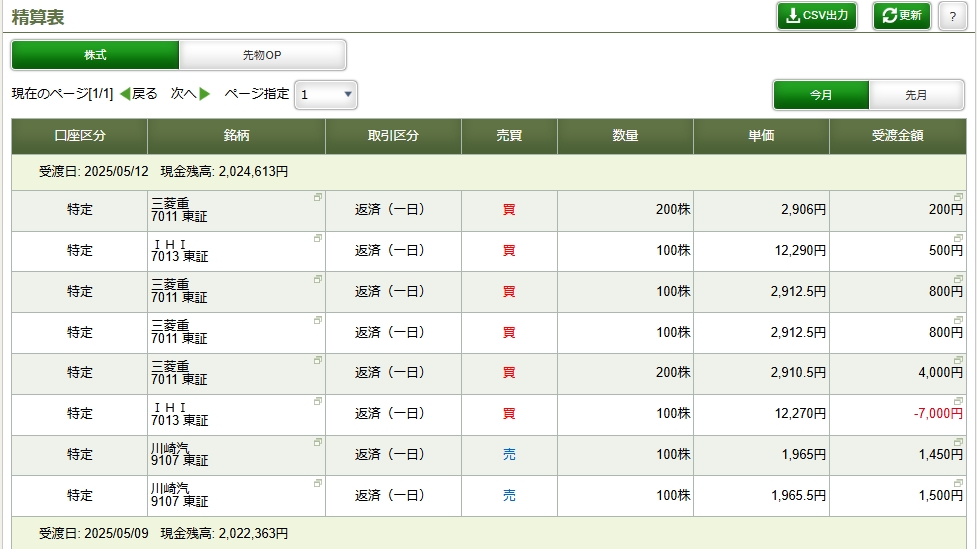The width and height of the screenshot is (977, 549).
Task: Click the 単価 column header
Action: point(761,136)
